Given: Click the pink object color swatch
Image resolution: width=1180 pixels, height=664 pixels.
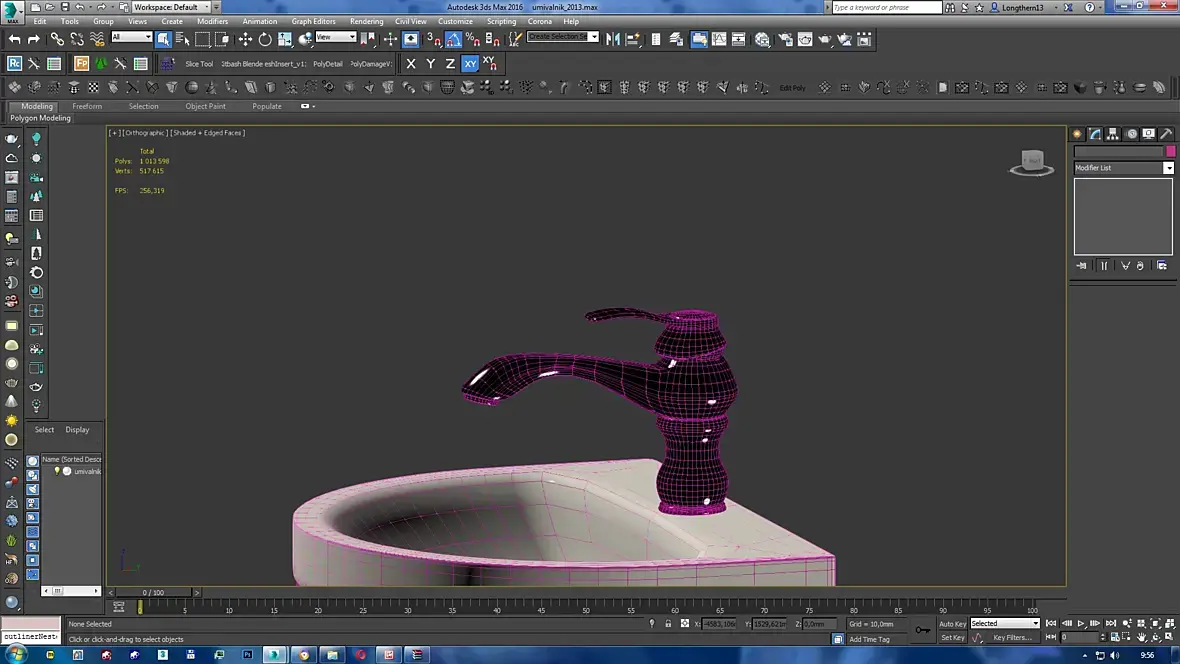Looking at the screenshot, I should [x=1170, y=151].
